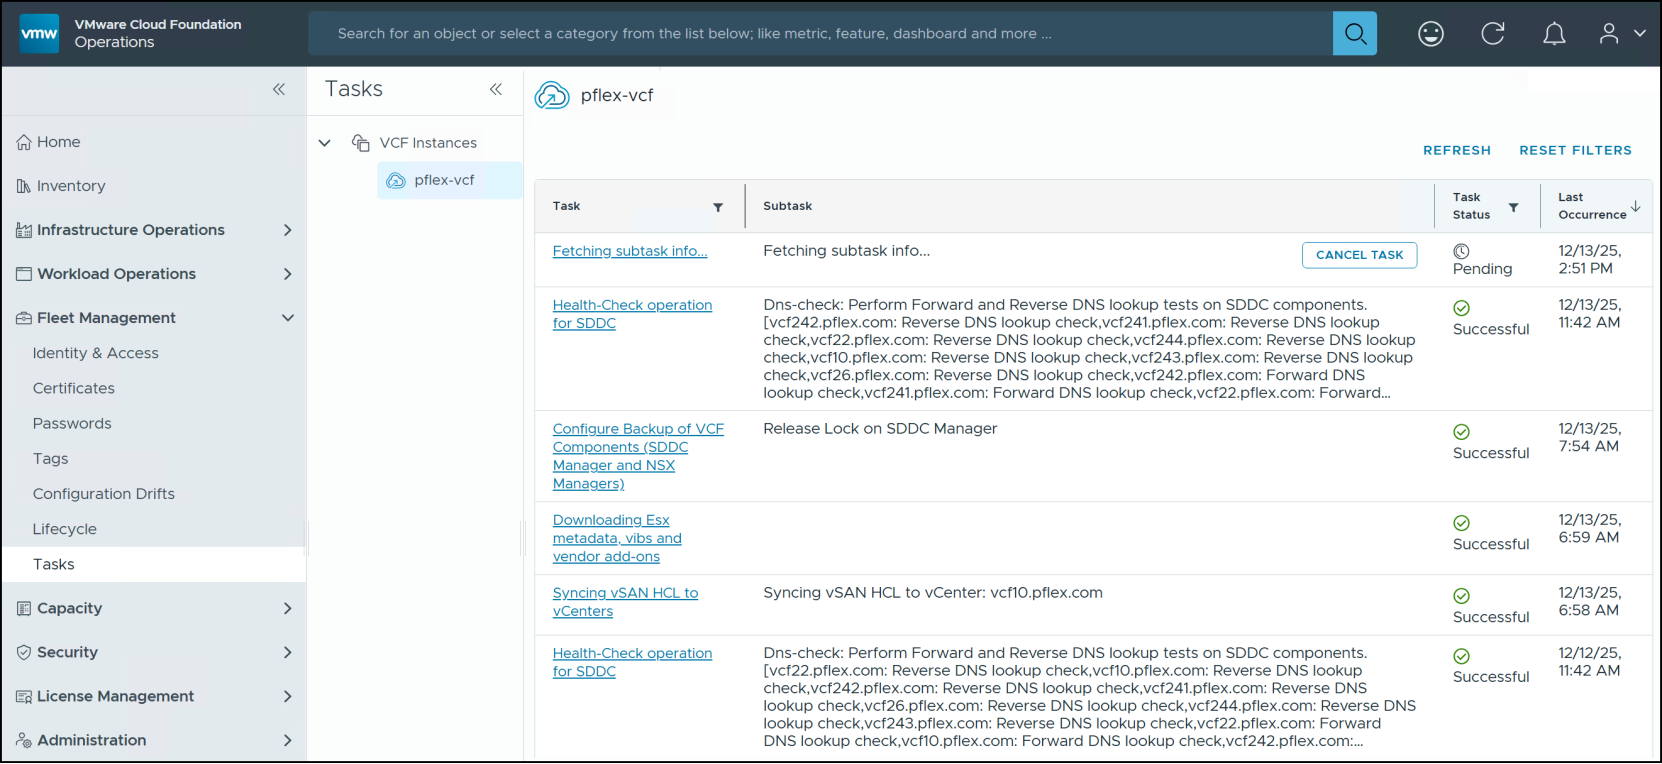
Task: Collapse the main navigation sidebar with double chevron
Action: pos(279,89)
